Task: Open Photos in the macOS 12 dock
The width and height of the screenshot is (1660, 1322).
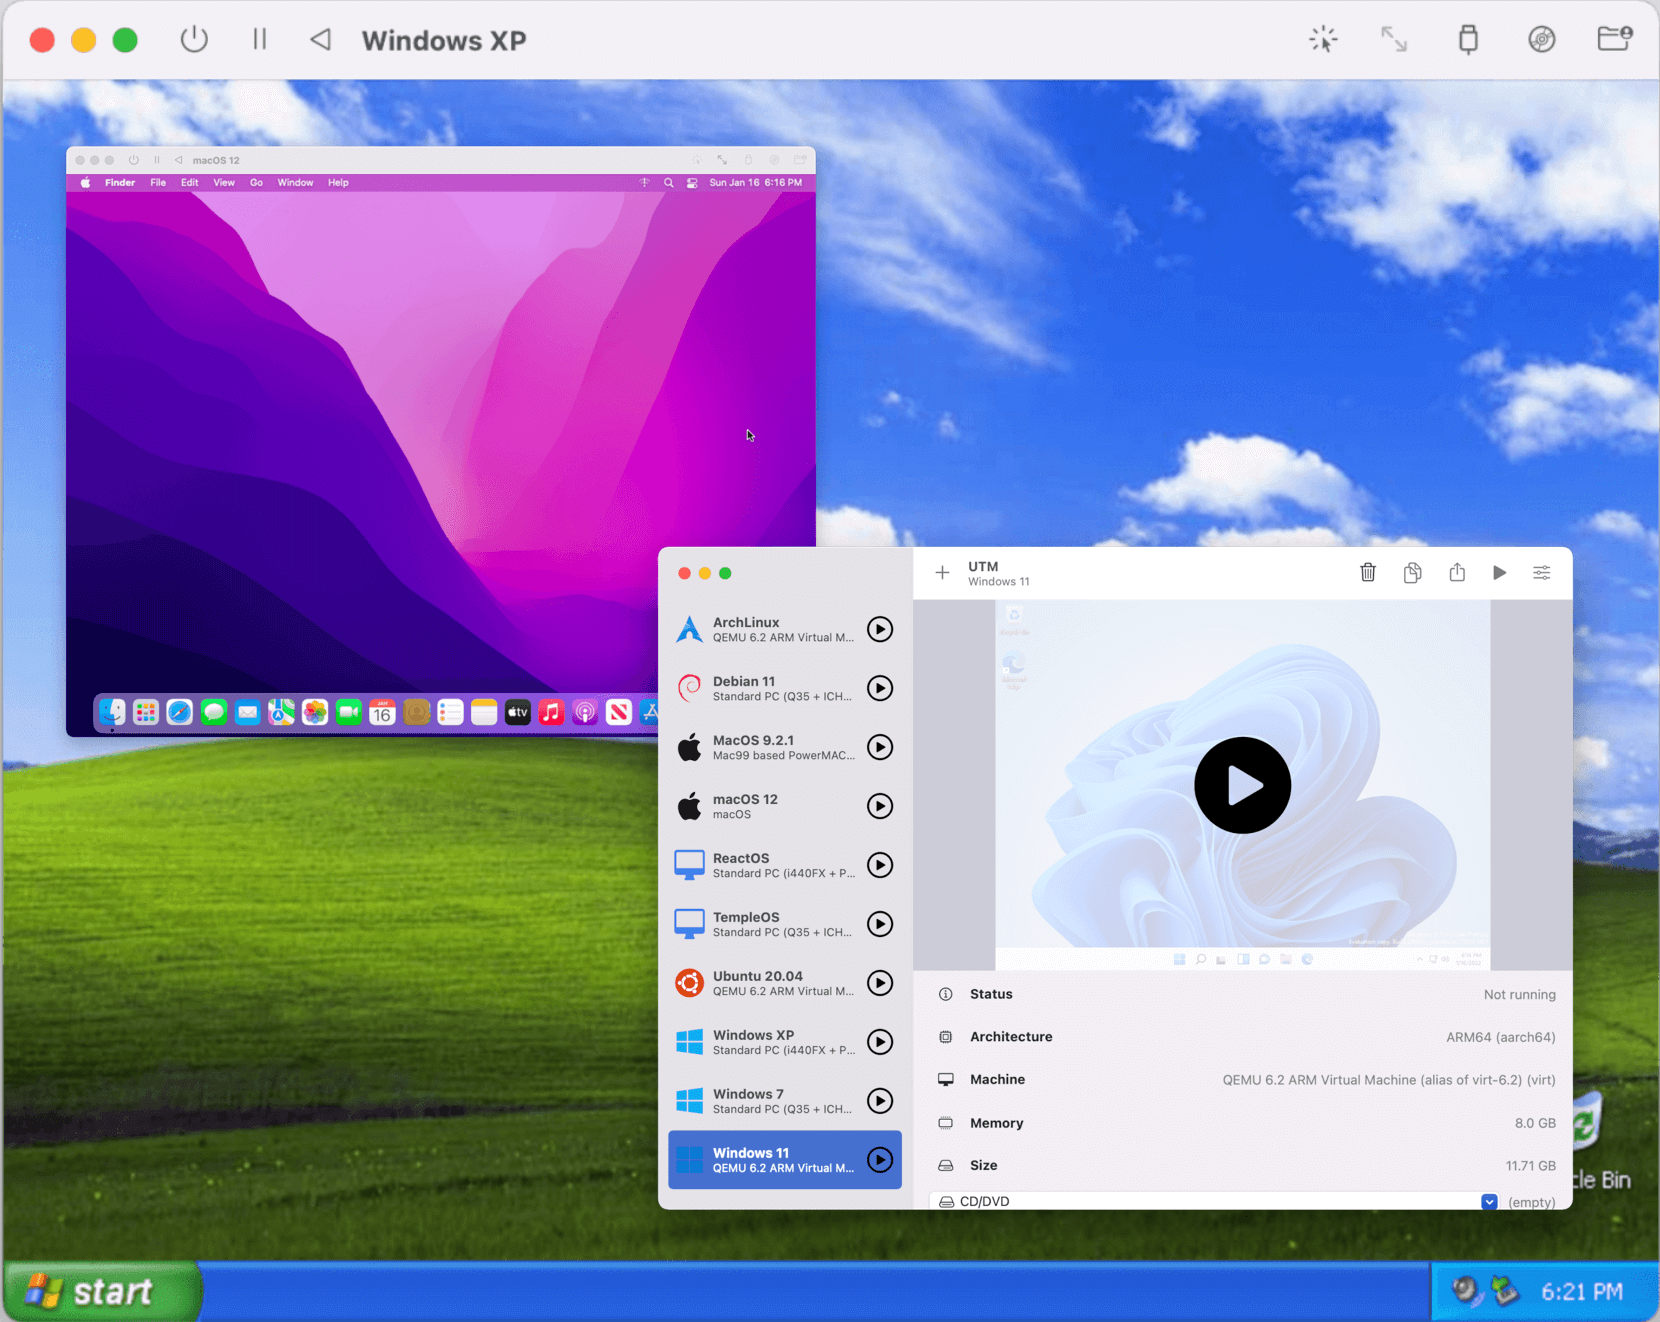Action: 315,712
